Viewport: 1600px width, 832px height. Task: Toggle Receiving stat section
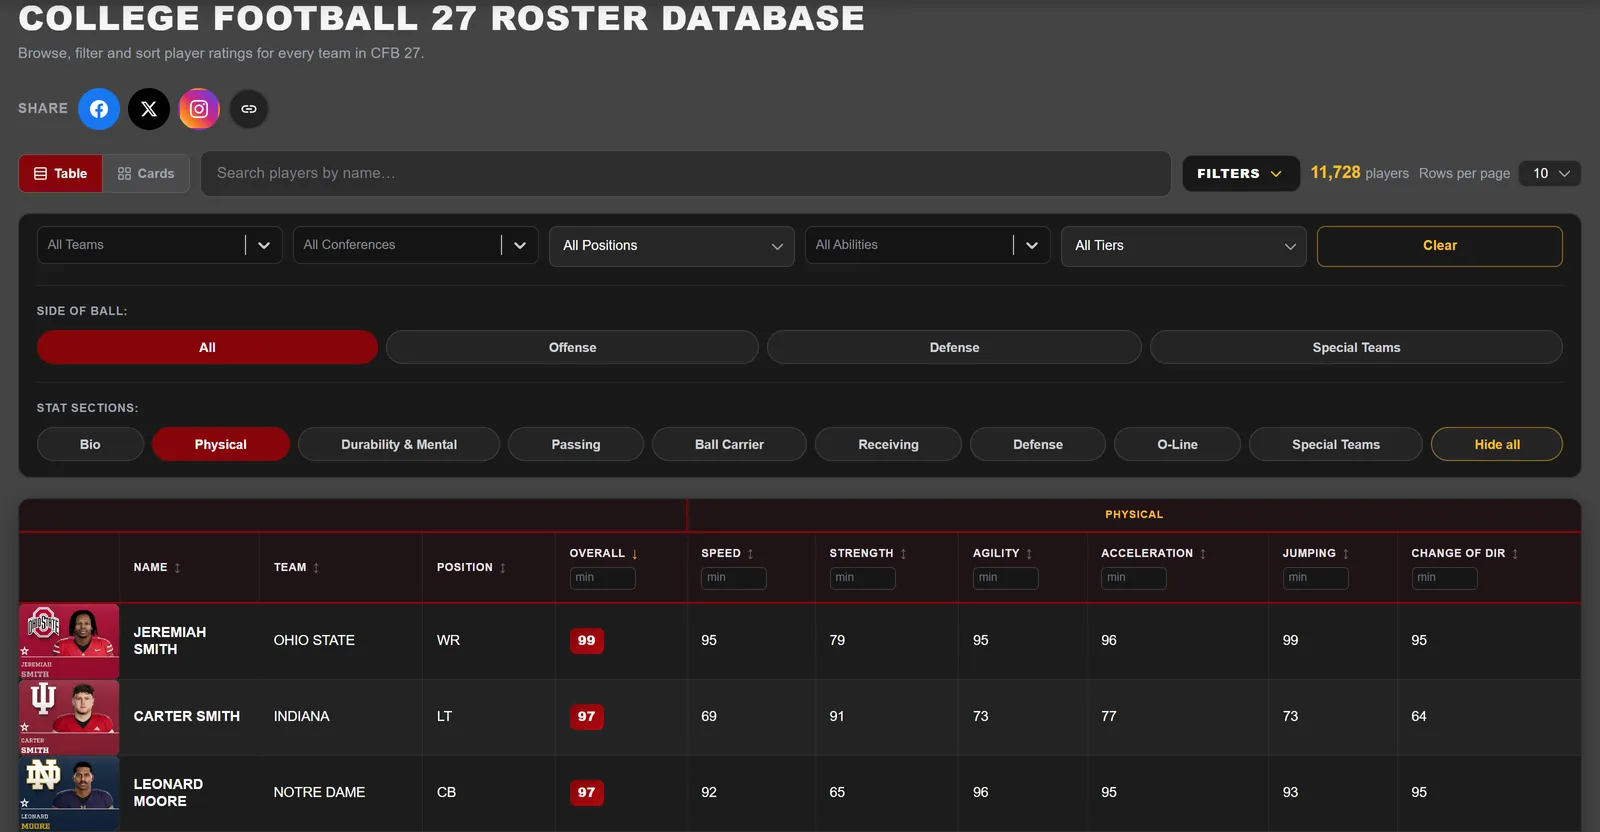(x=888, y=445)
